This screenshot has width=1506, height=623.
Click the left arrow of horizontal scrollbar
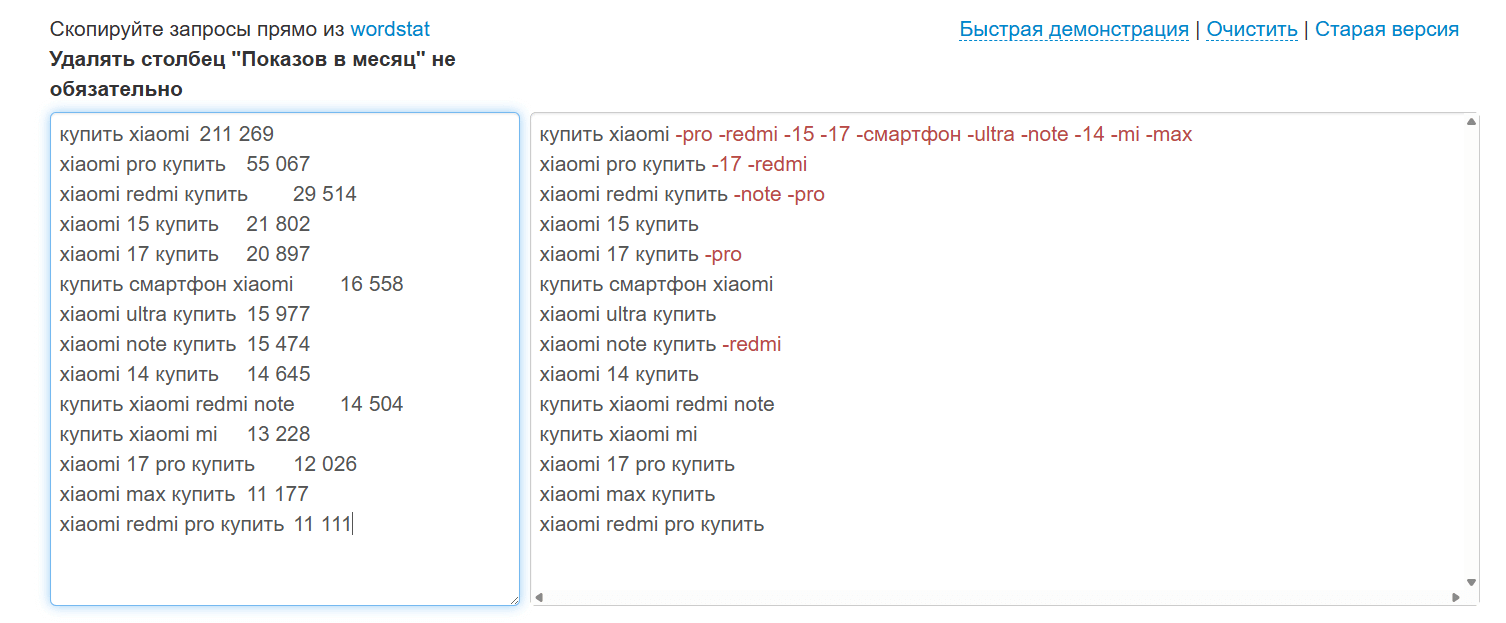coord(538,598)
